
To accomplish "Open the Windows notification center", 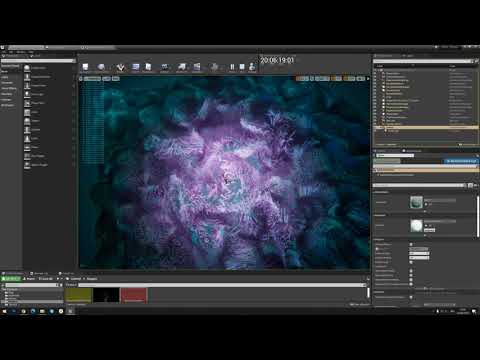I will (474, 311).
